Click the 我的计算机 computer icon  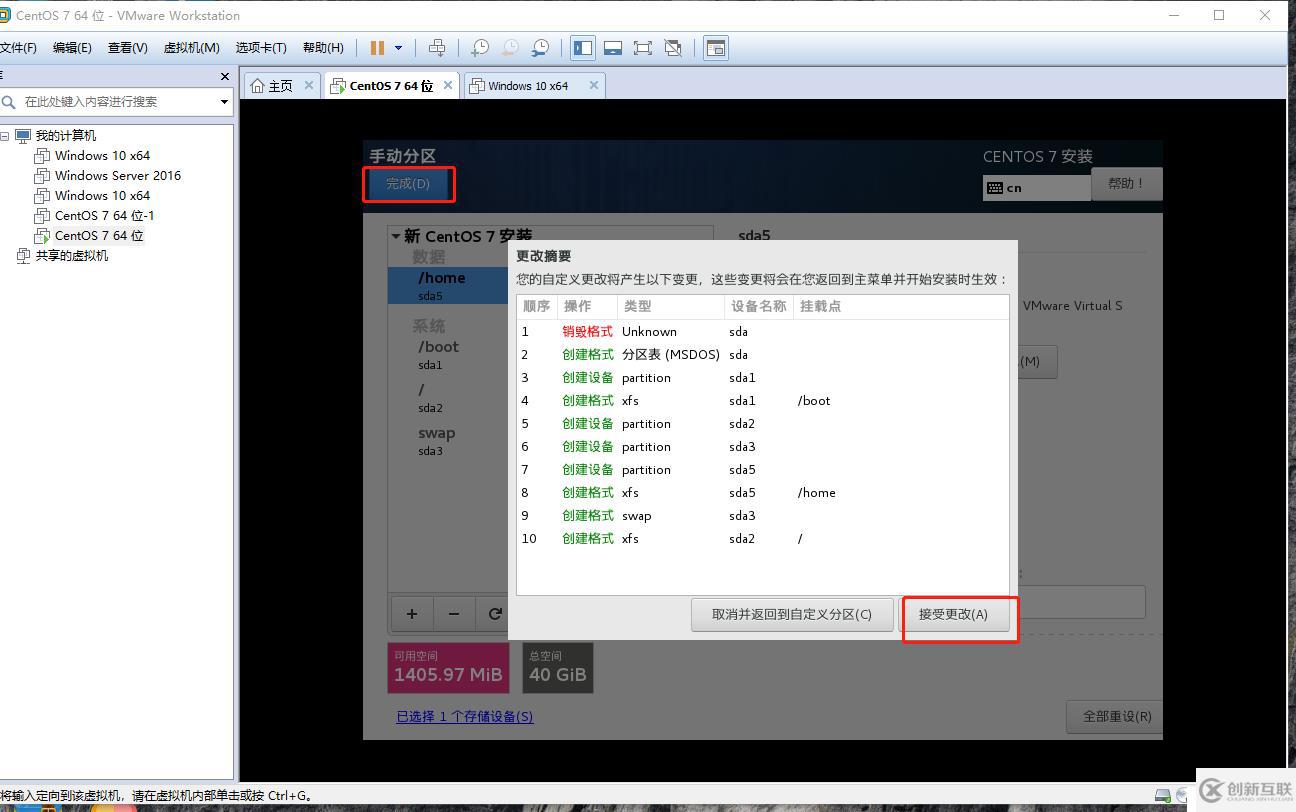(23, 135)
